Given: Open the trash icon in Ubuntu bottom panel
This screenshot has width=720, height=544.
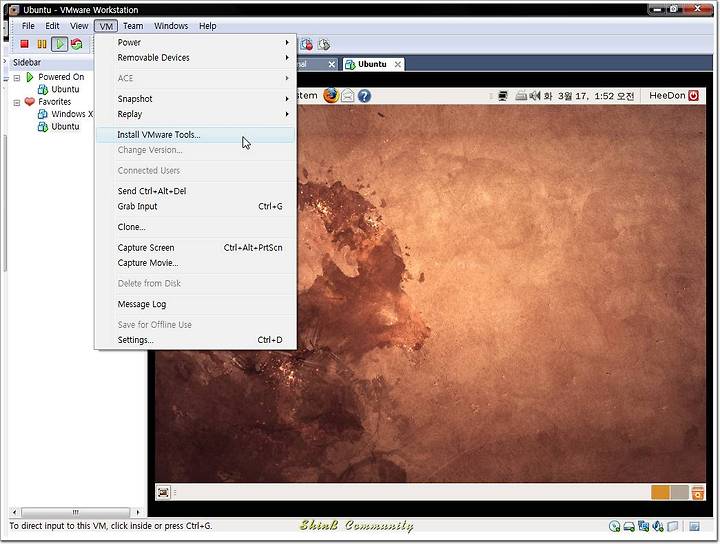Looking at the screenshot, I should point(698,493).
